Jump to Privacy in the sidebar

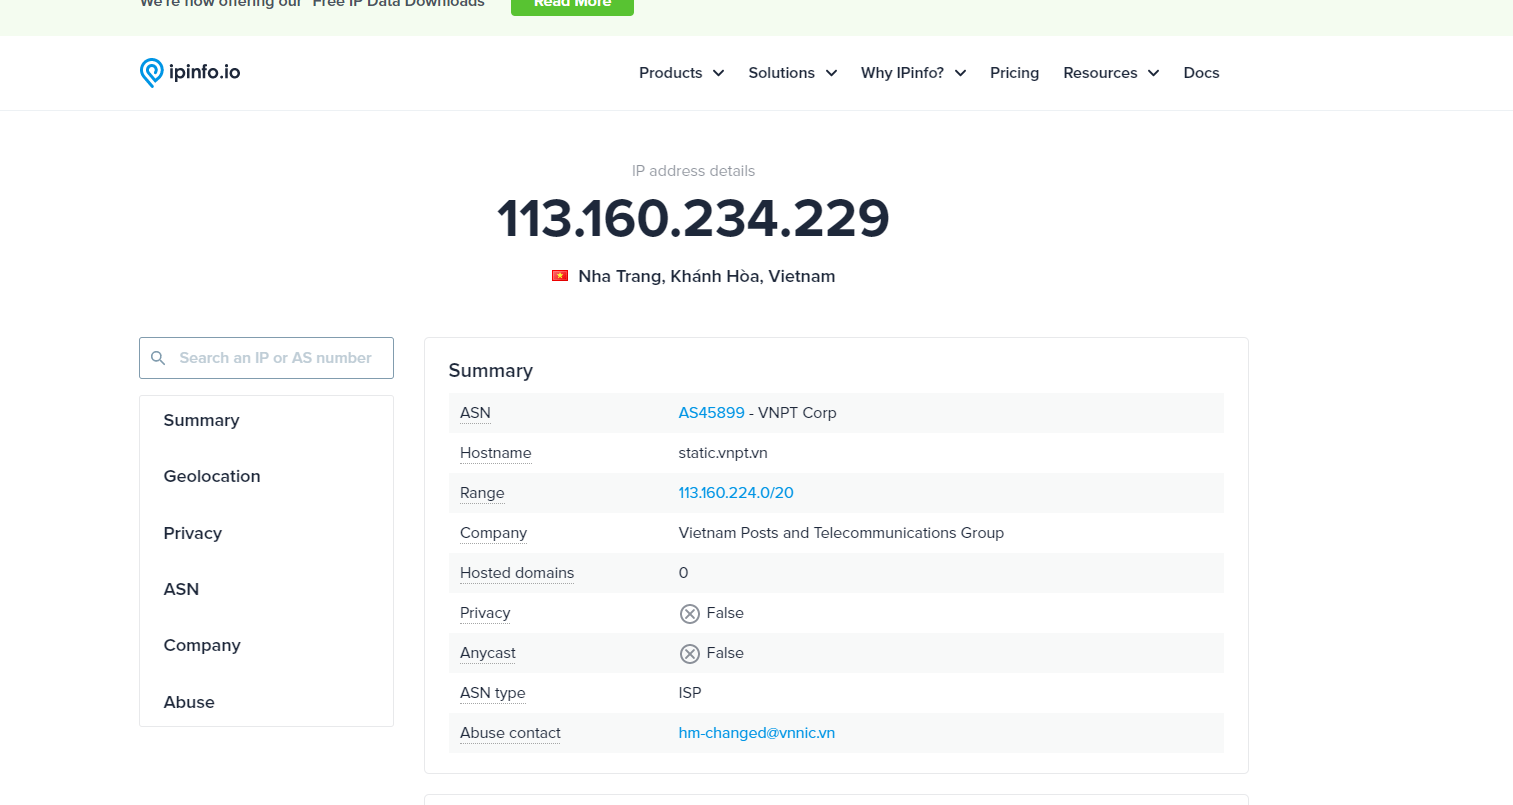(193, 533)
